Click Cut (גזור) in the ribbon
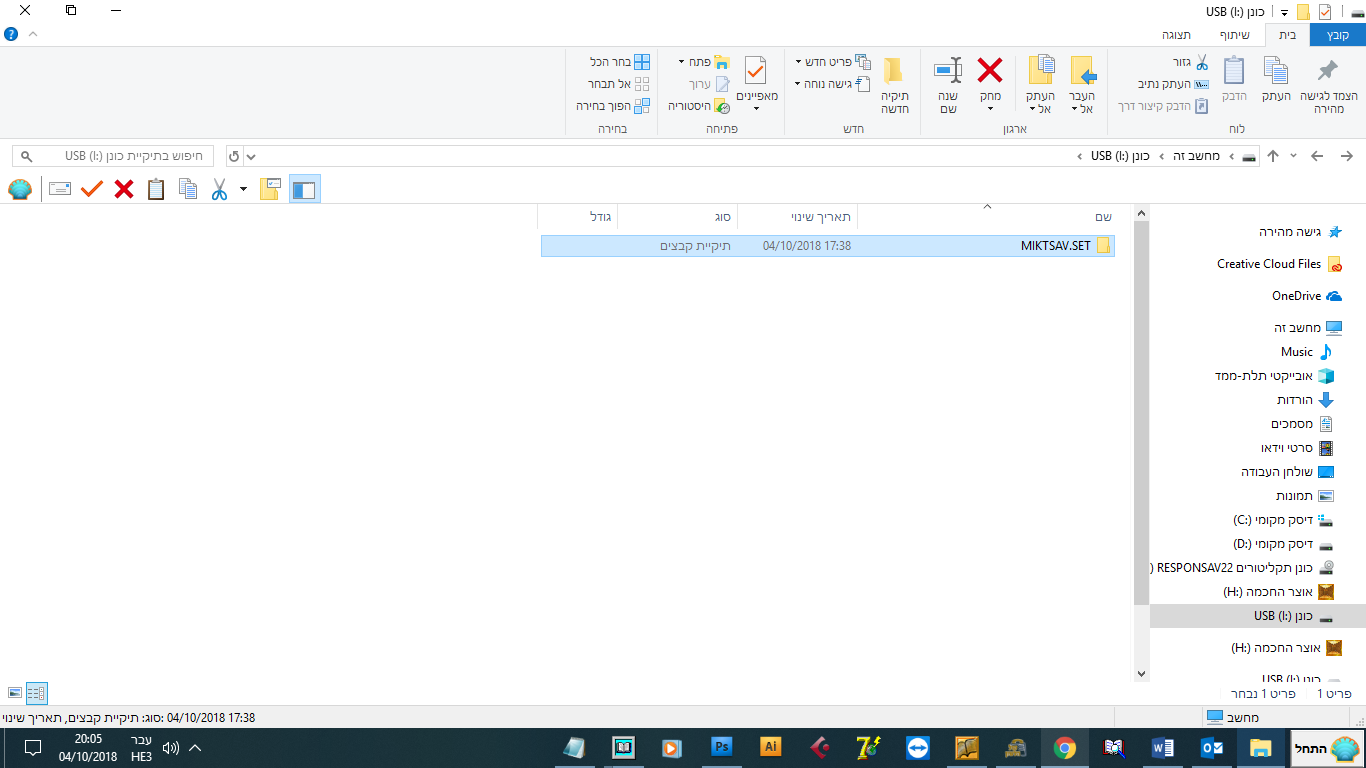Screen dimensions: 1366x768 [1191, 62]
